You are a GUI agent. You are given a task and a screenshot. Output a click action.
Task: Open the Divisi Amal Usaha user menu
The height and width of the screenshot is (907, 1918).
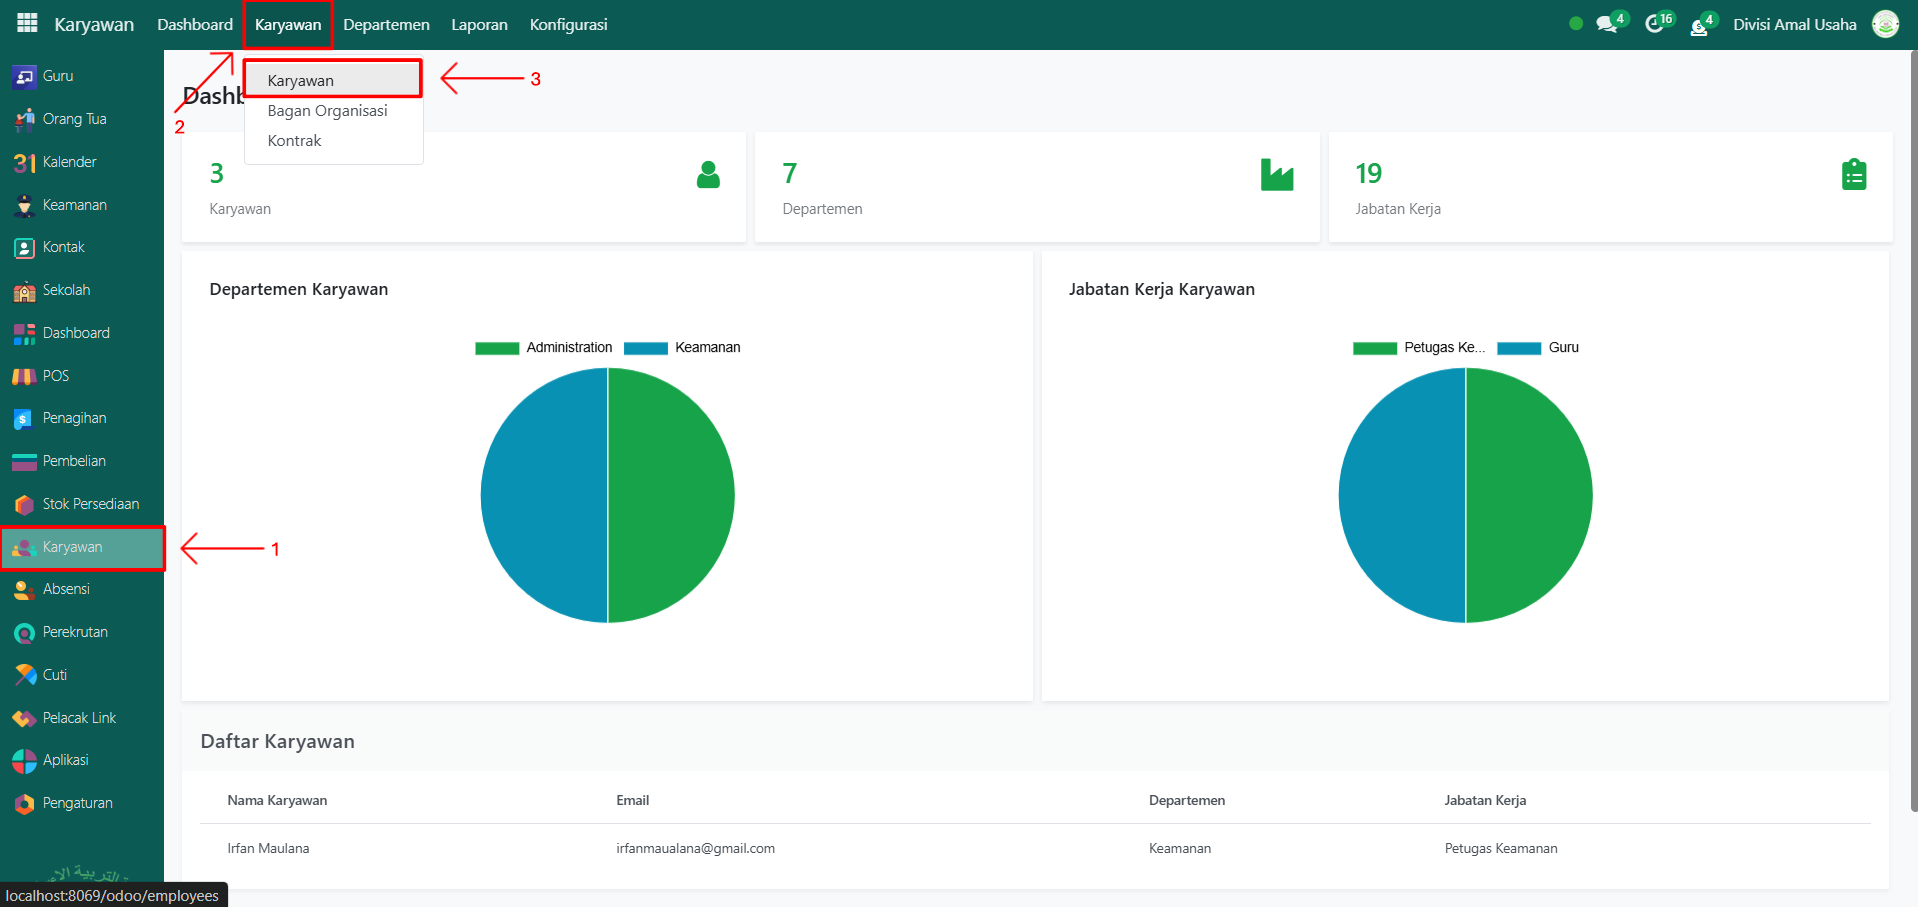point(1794,25)
